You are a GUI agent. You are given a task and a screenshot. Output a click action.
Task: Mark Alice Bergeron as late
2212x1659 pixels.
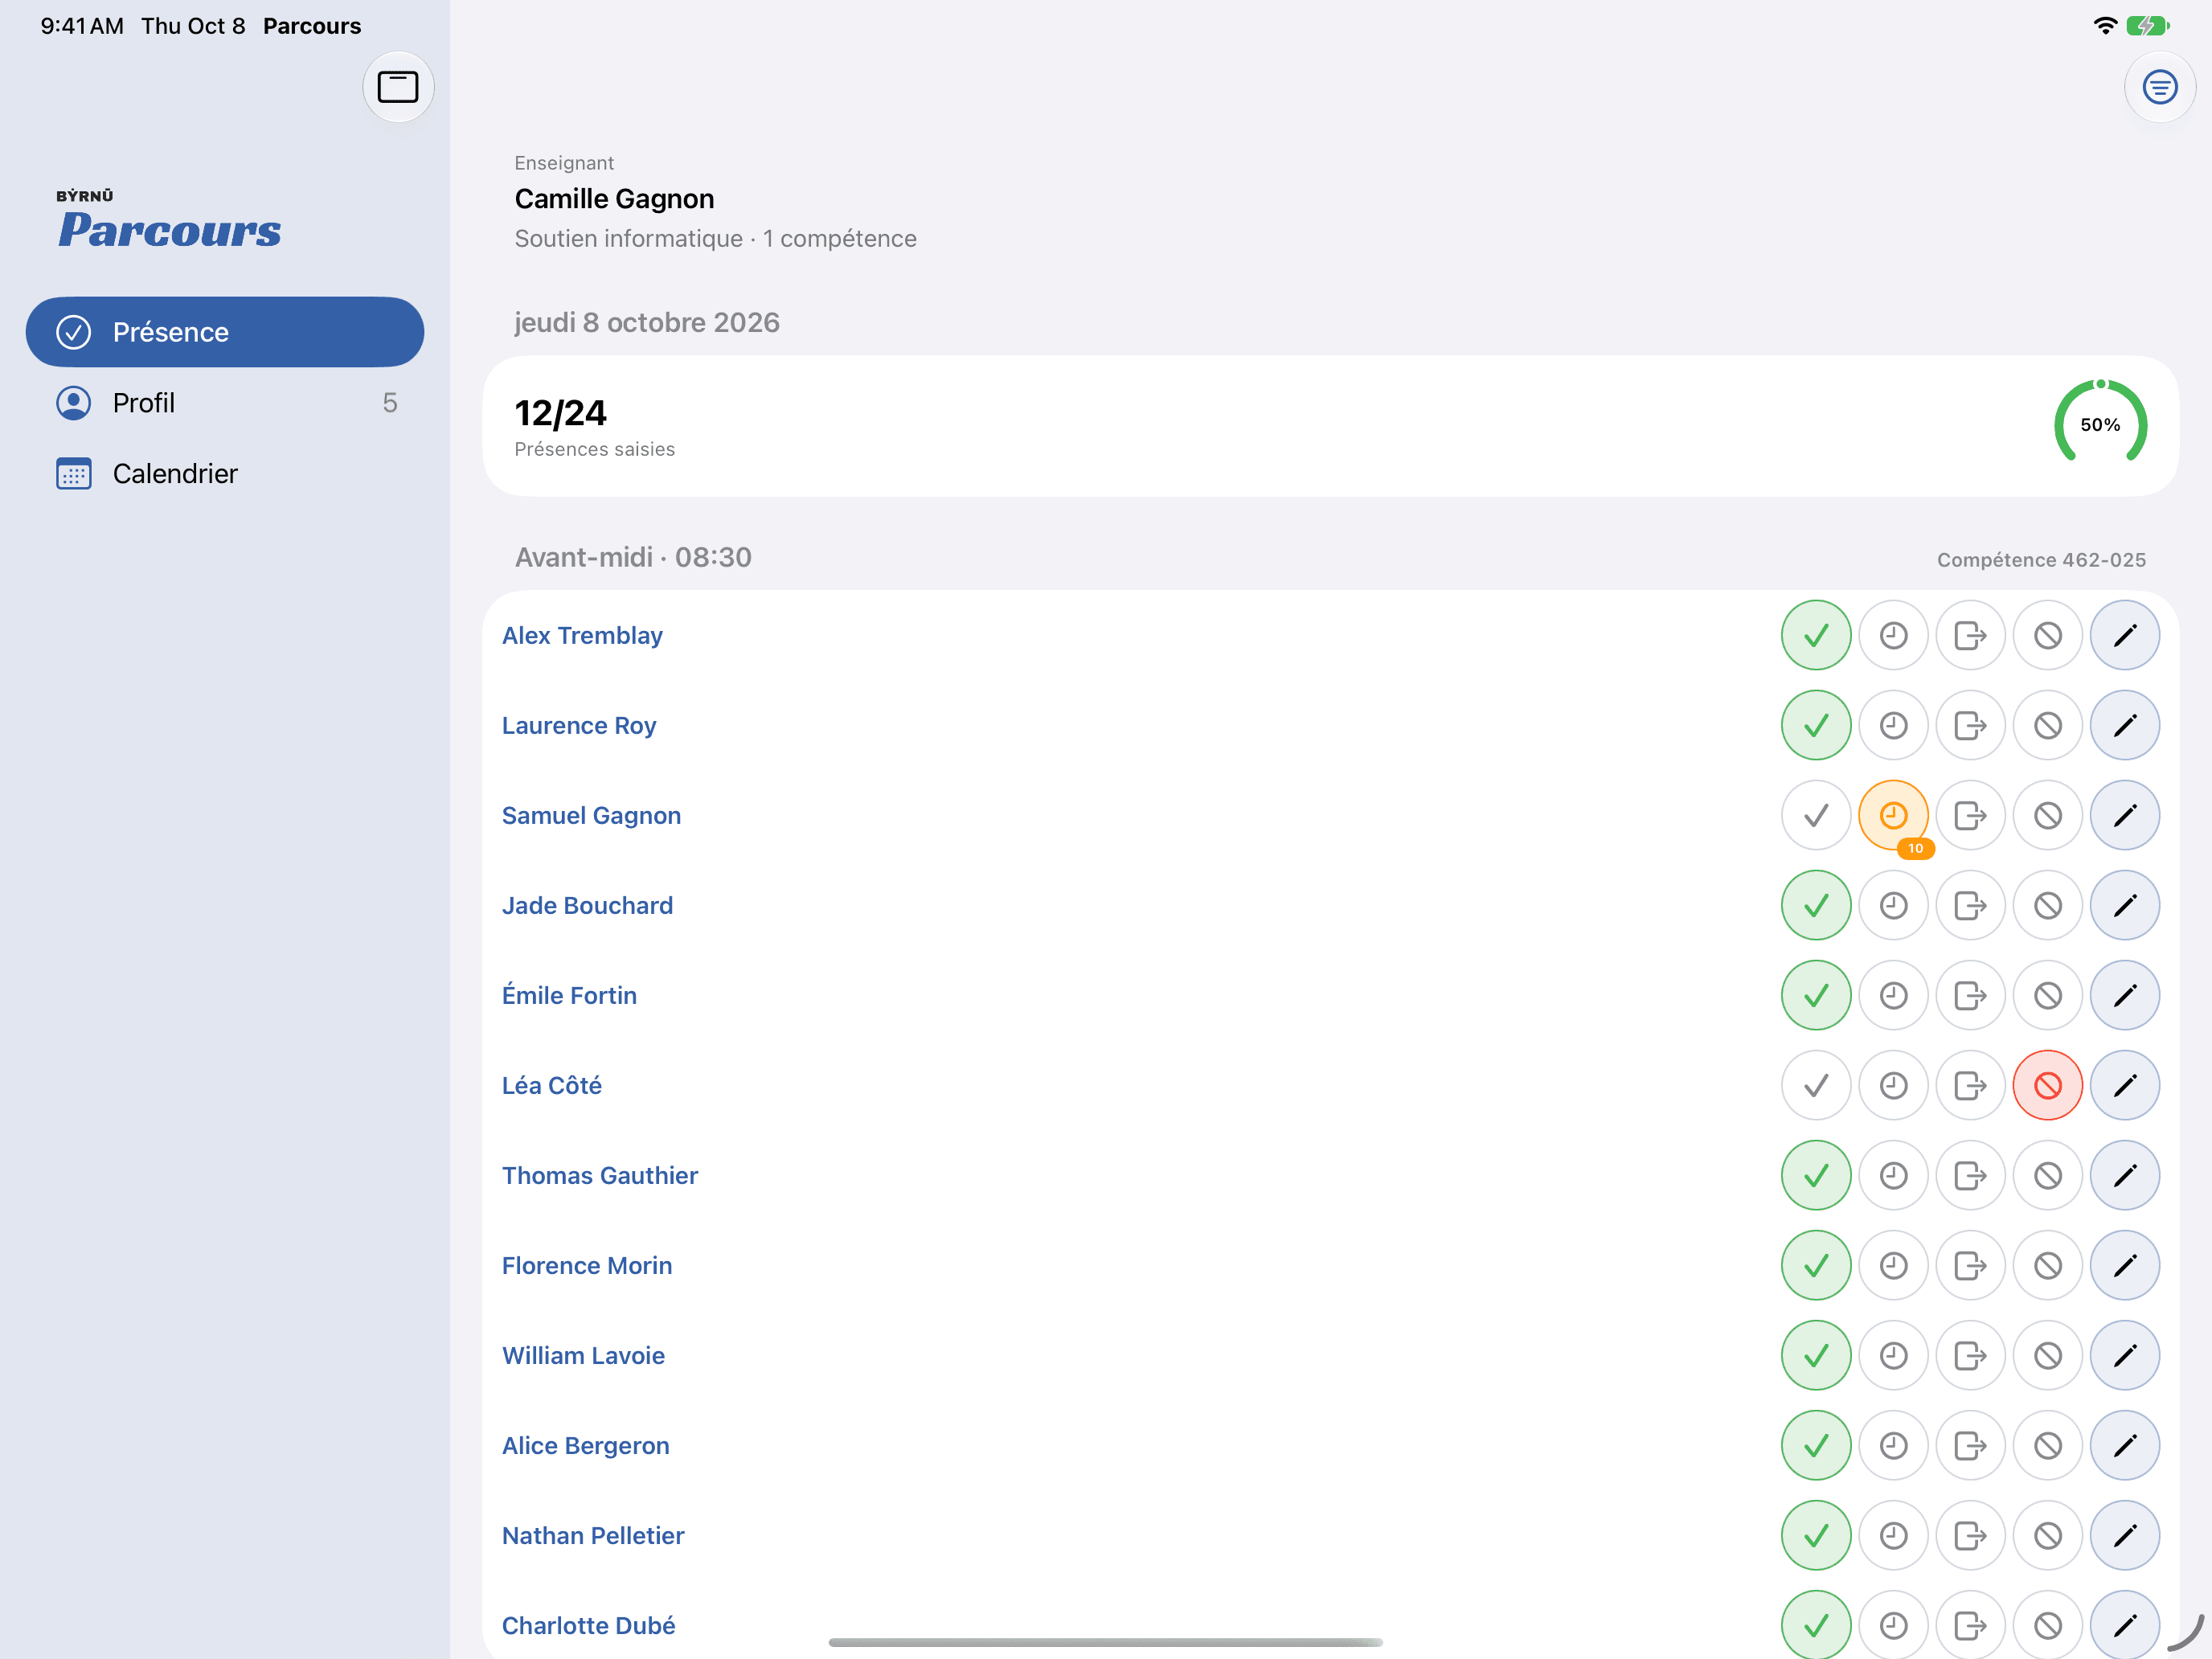[x=1893, y=1445]
